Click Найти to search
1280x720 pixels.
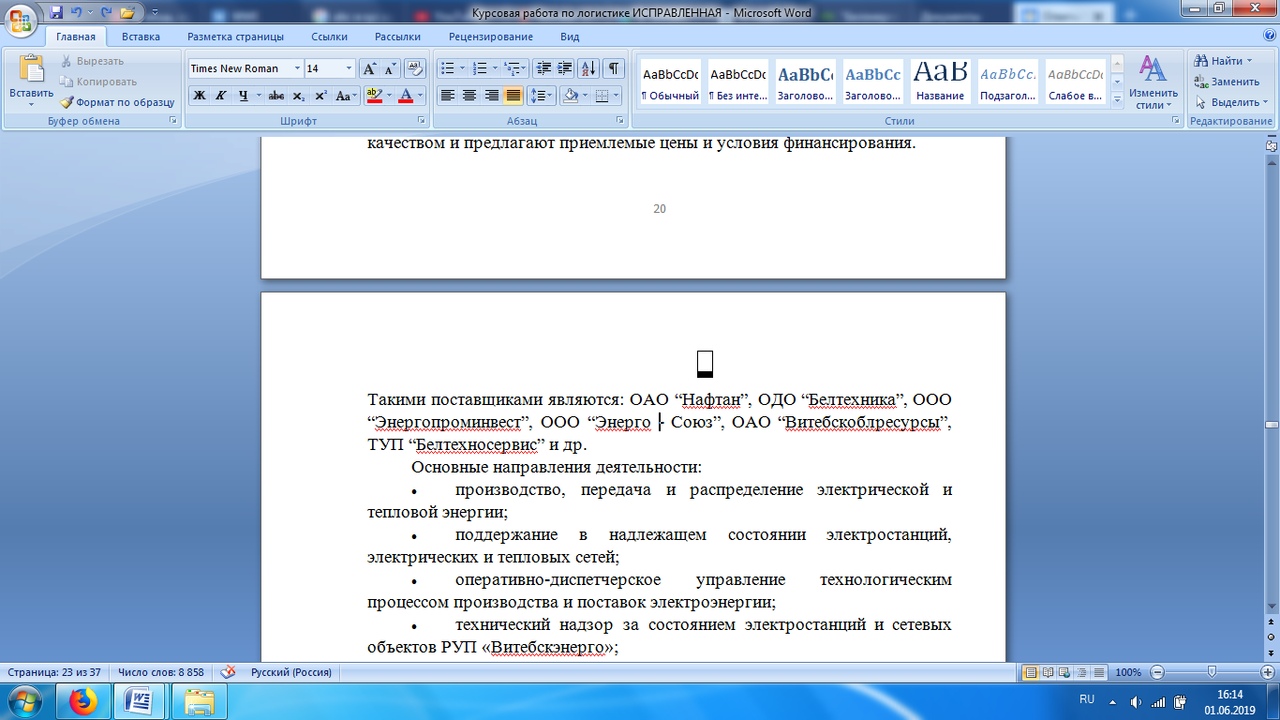coord(1222,61)
